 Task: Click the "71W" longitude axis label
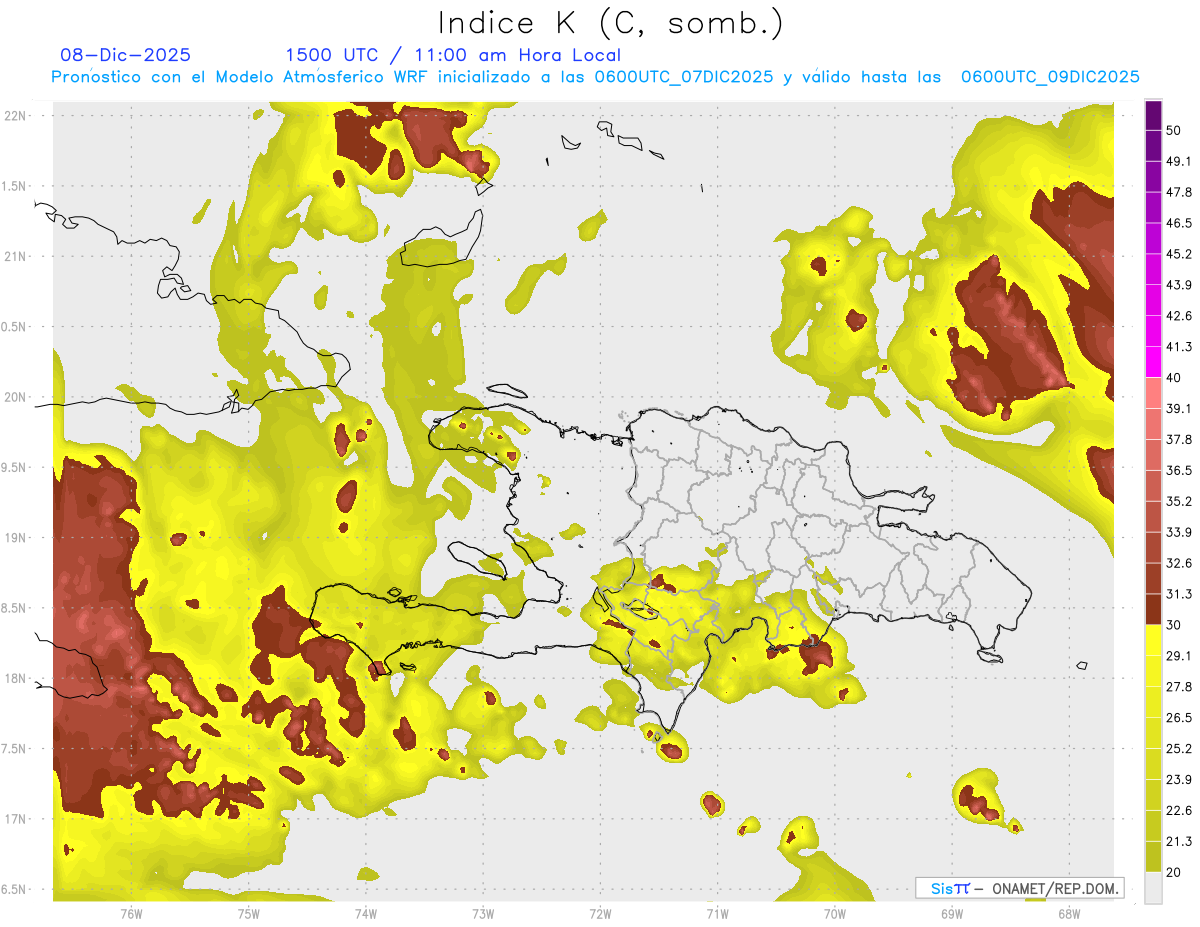717,914
